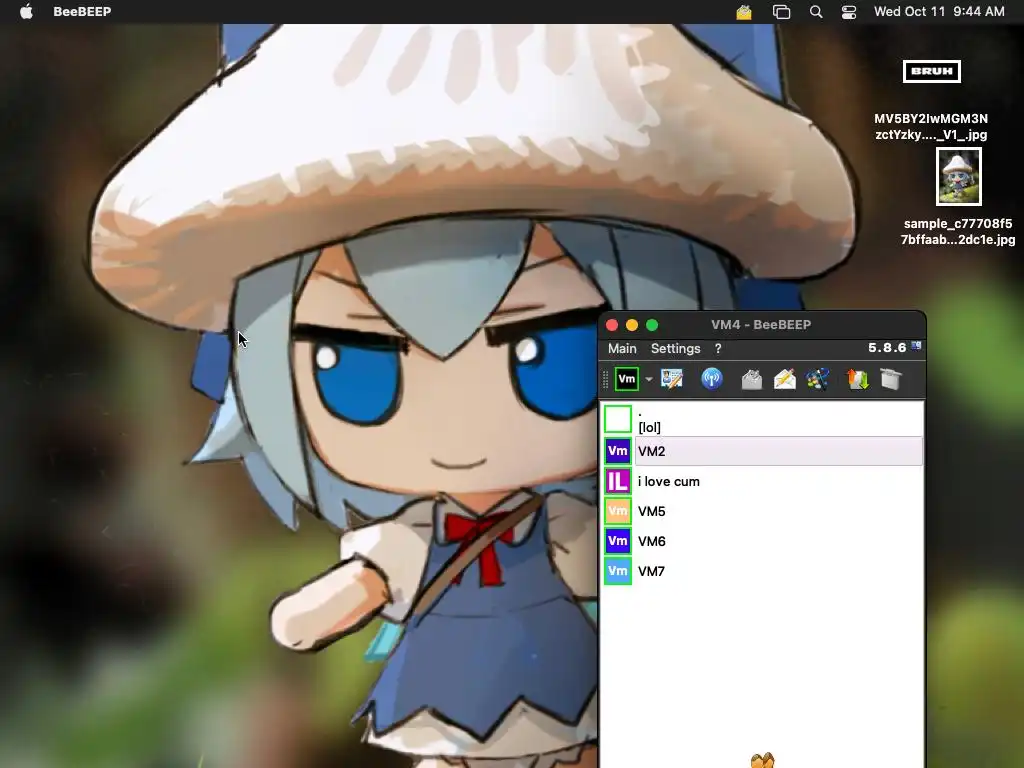Select VM5 in the user list
Image resolution: width=1024 pixels, height=768 pixels.
pyautogui.click(x=762, y=511)
